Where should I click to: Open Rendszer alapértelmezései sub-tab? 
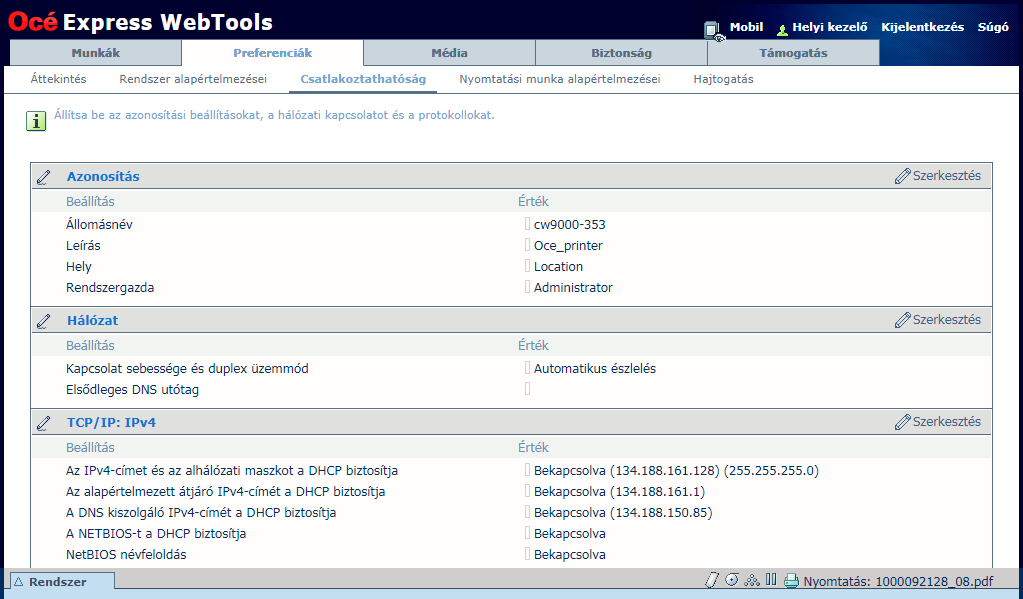click(x=193, y=79)
